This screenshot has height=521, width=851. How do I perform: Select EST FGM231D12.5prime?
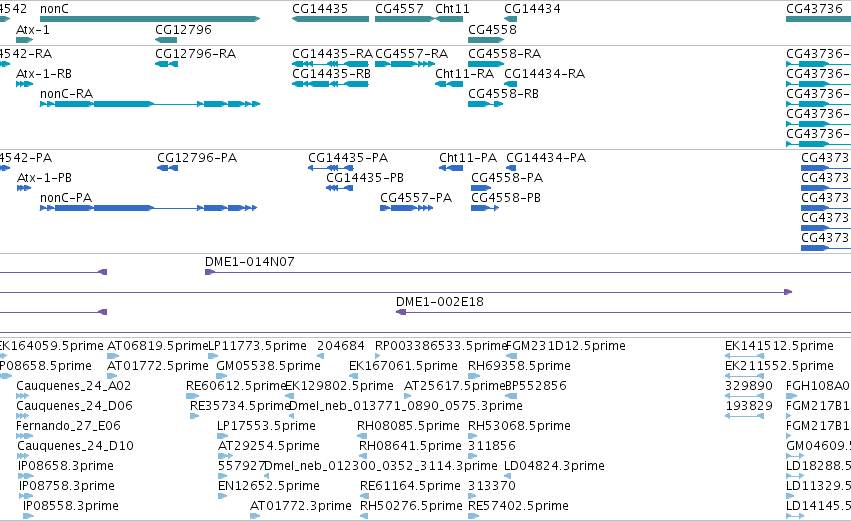click(566, 346)
